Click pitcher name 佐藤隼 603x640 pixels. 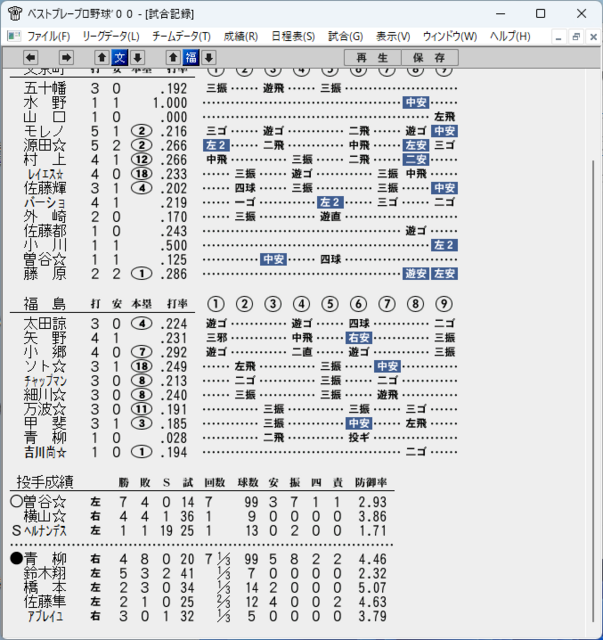tap(45, 602)
